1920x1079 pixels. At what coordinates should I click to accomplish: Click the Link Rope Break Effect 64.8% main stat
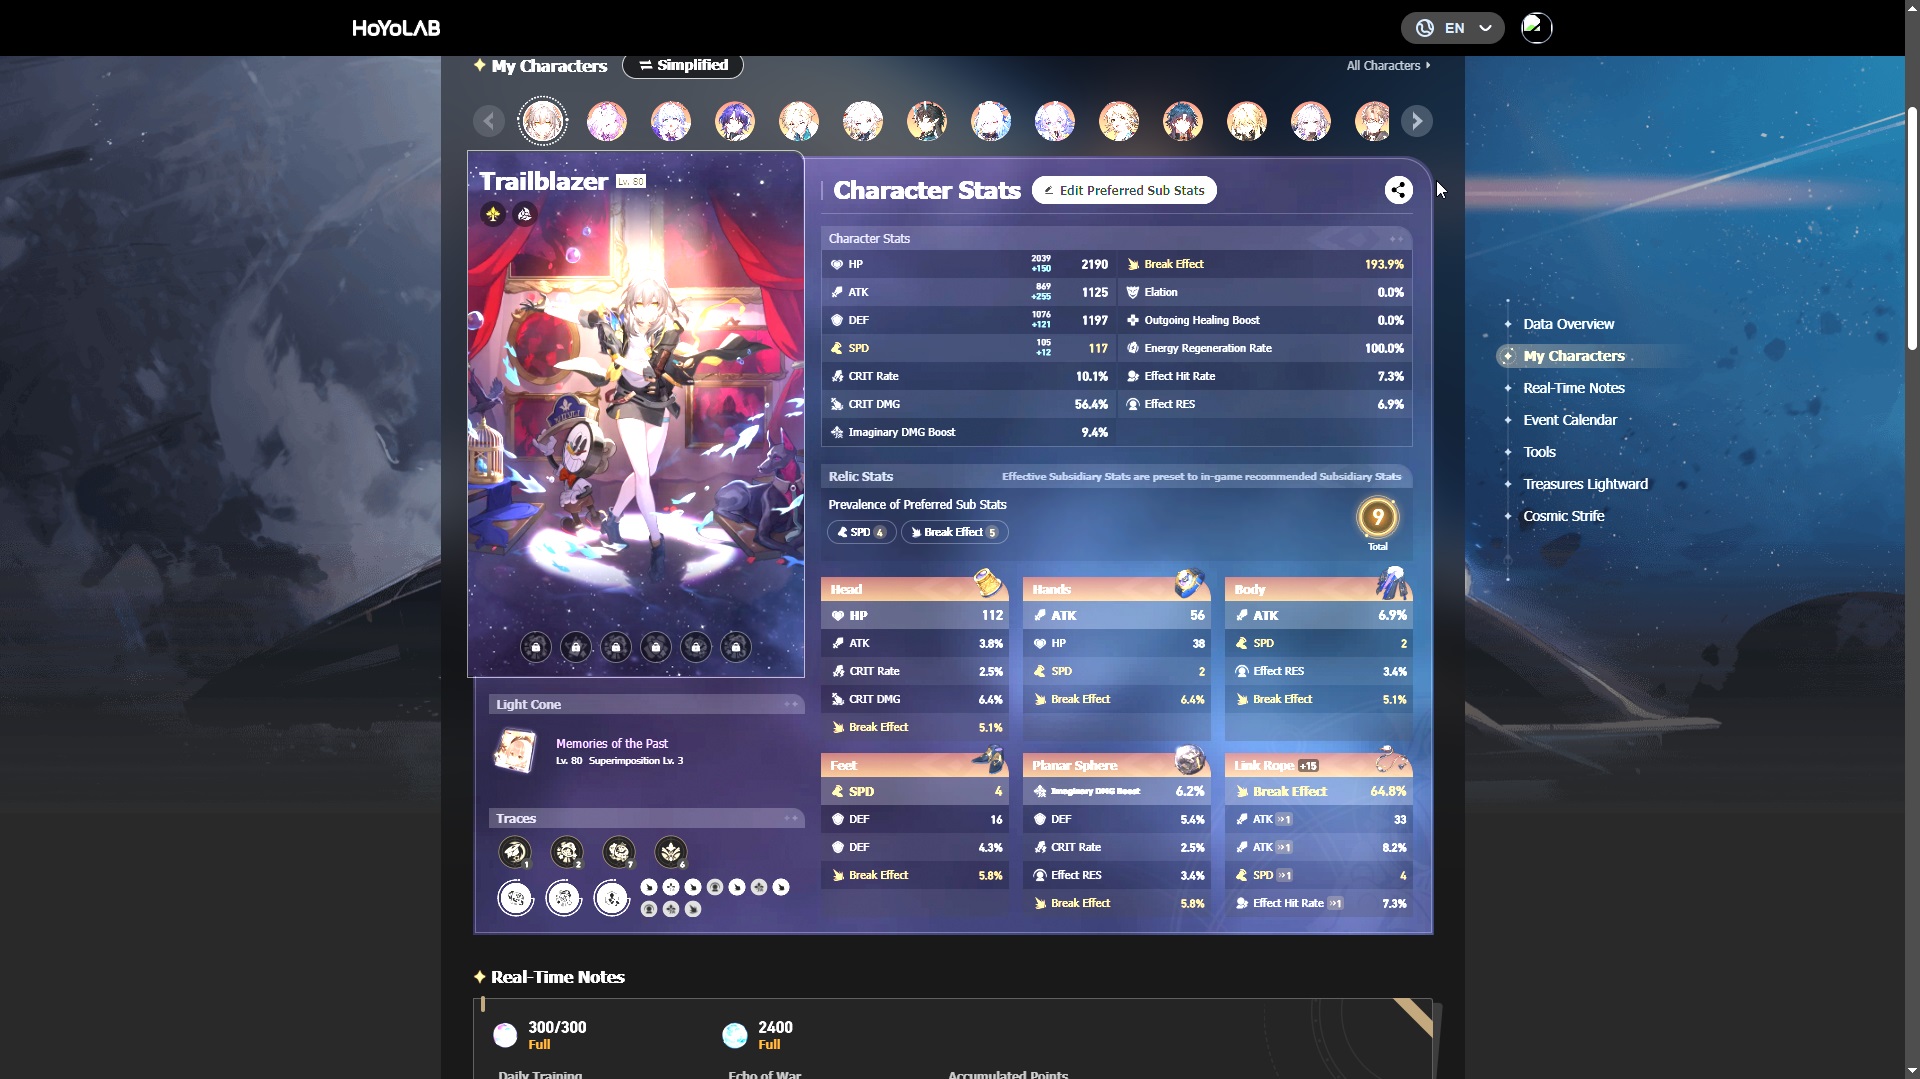click(x=1319, y=791)
